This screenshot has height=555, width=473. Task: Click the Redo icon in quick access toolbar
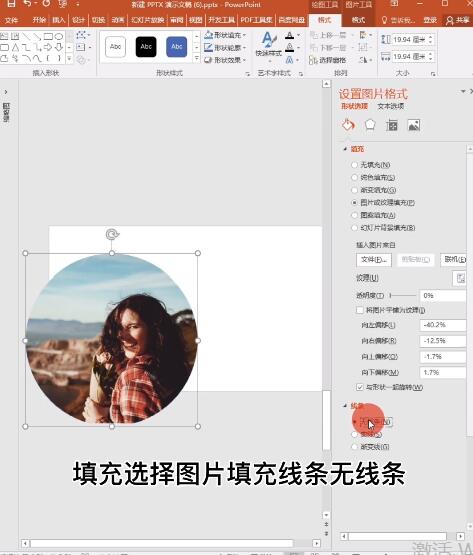(46, 4)
